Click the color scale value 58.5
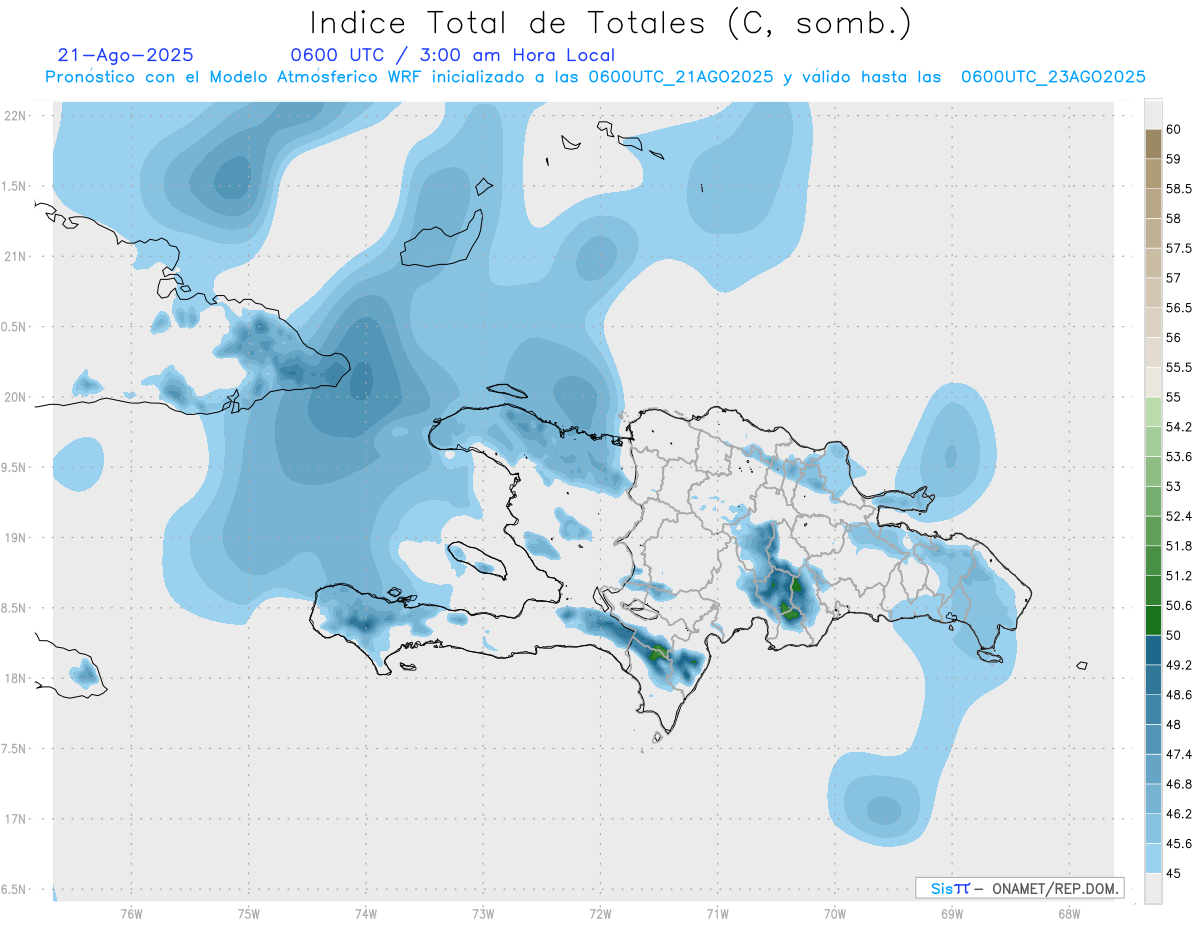This screenshot has height=927, width=1200. (1178, 188)
